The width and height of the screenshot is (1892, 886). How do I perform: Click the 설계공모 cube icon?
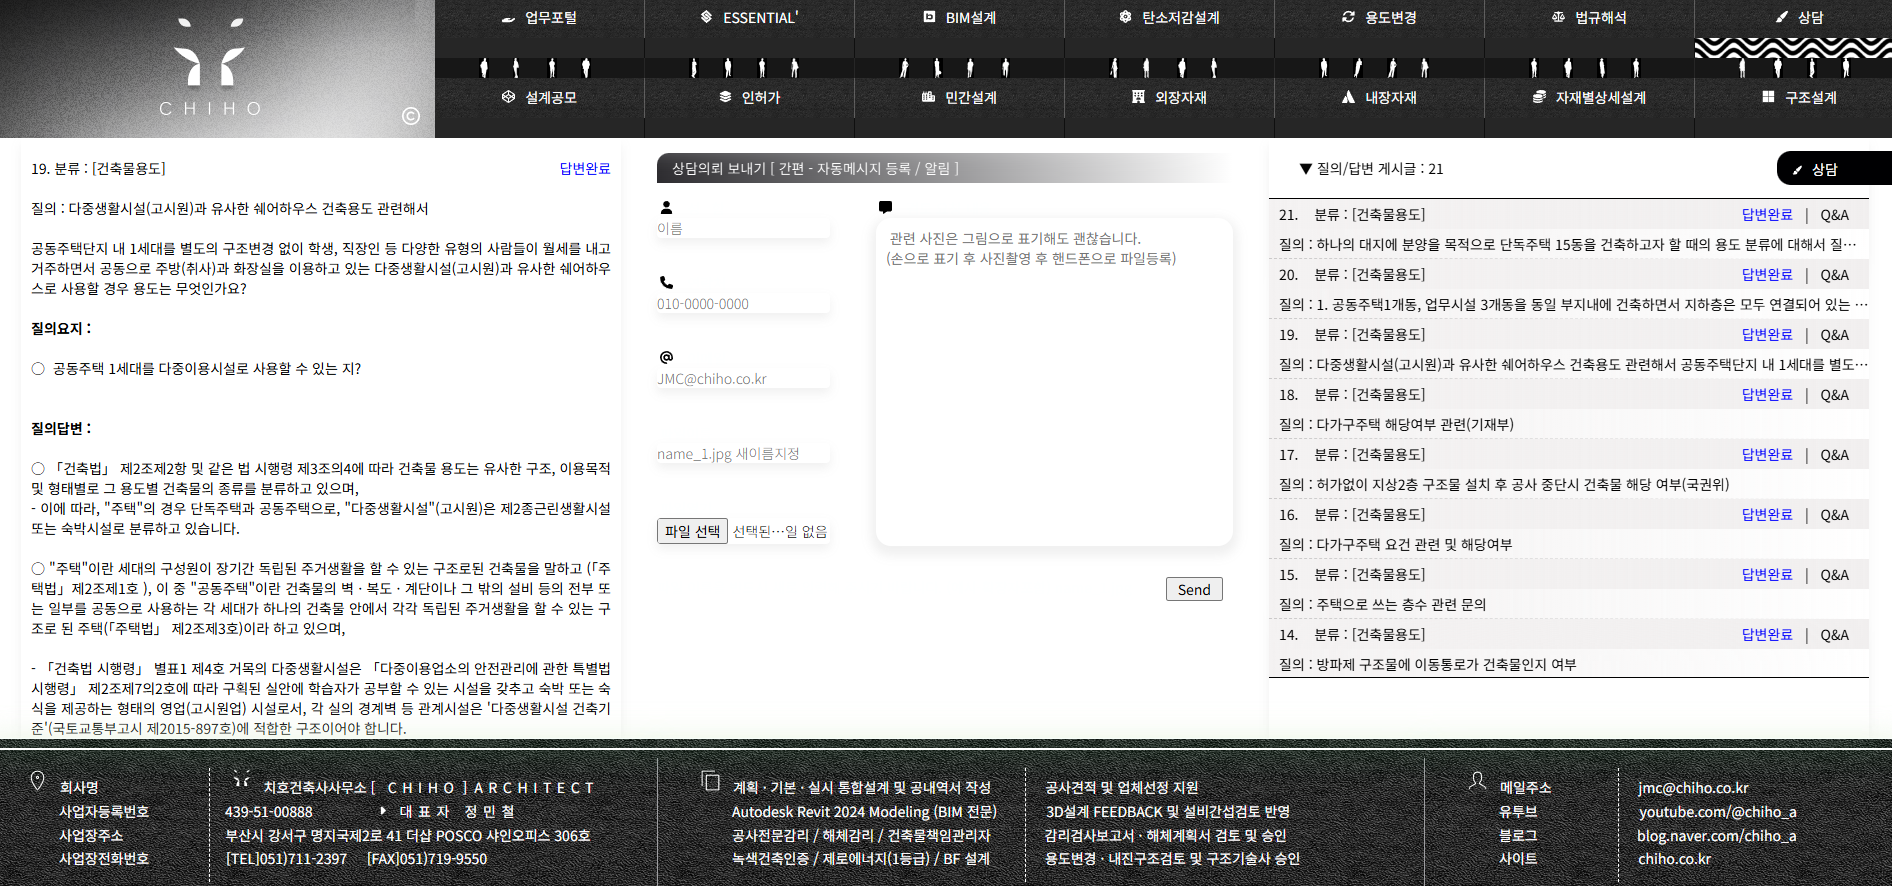508,97
